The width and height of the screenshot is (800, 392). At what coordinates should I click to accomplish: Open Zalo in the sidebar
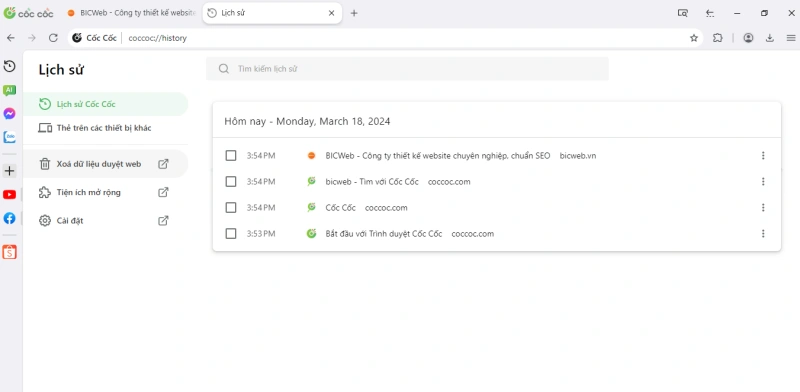tap(9, 137)
